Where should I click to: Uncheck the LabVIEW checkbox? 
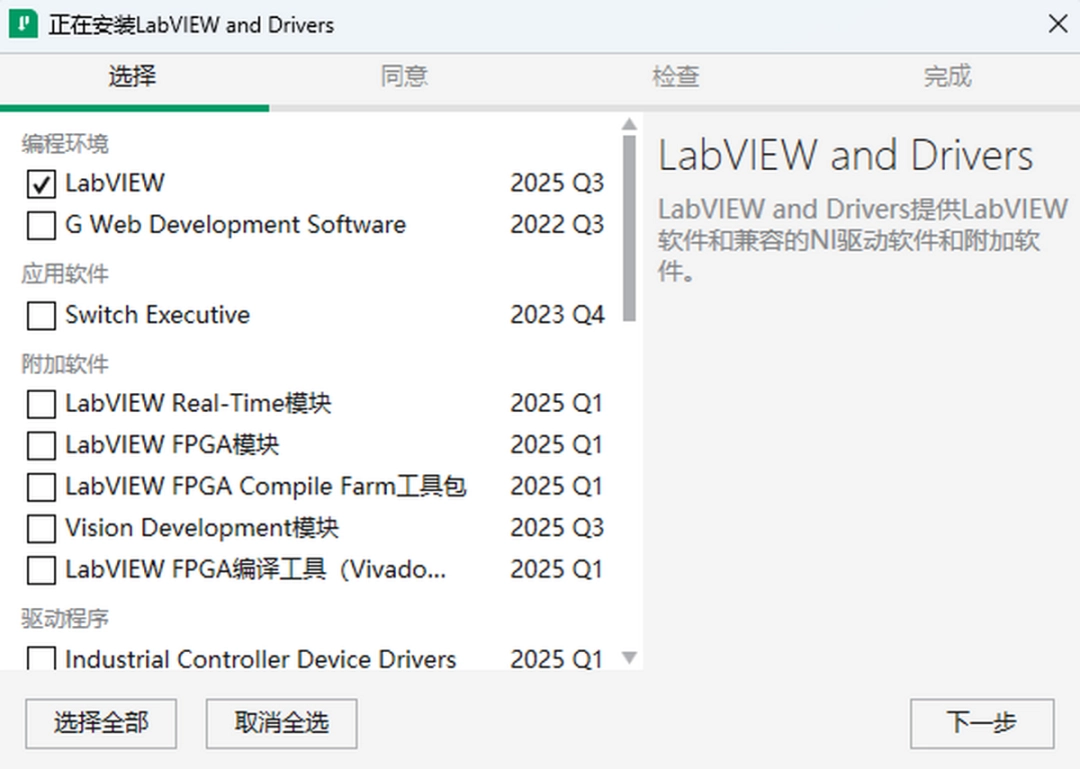pyautogui.click(x=40, y=183)
